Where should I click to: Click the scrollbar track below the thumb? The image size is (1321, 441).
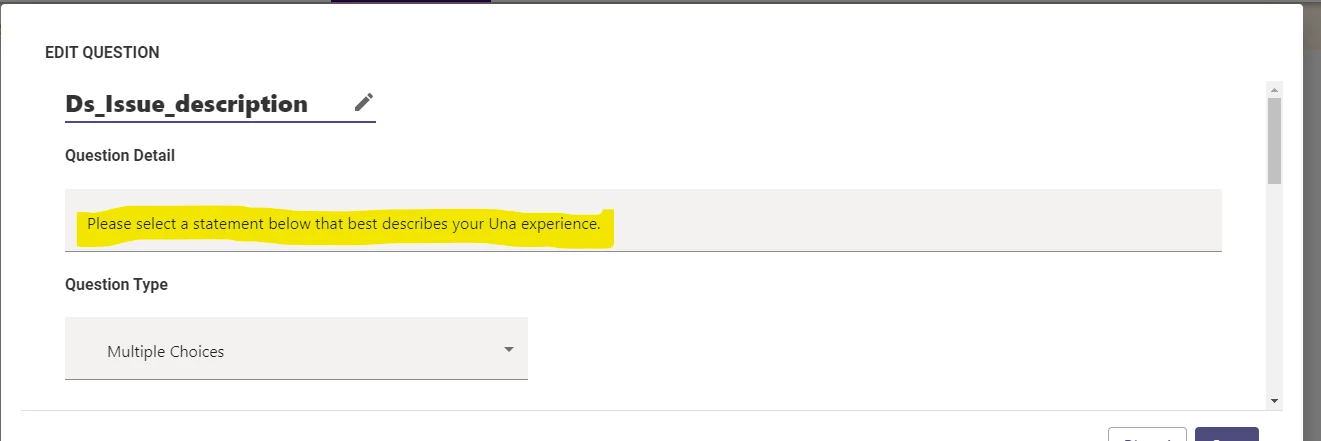pyautogui.click(x=1274, y=290)
